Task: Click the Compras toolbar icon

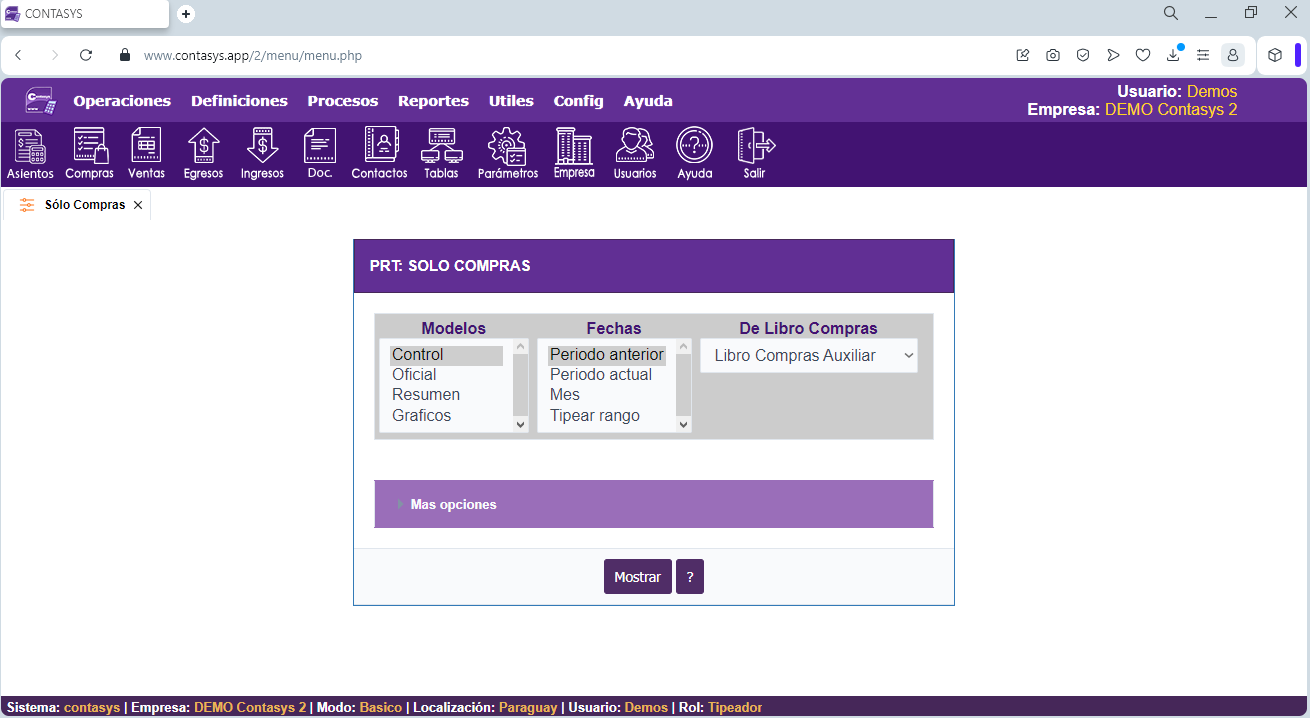Action: pos(89,153)
